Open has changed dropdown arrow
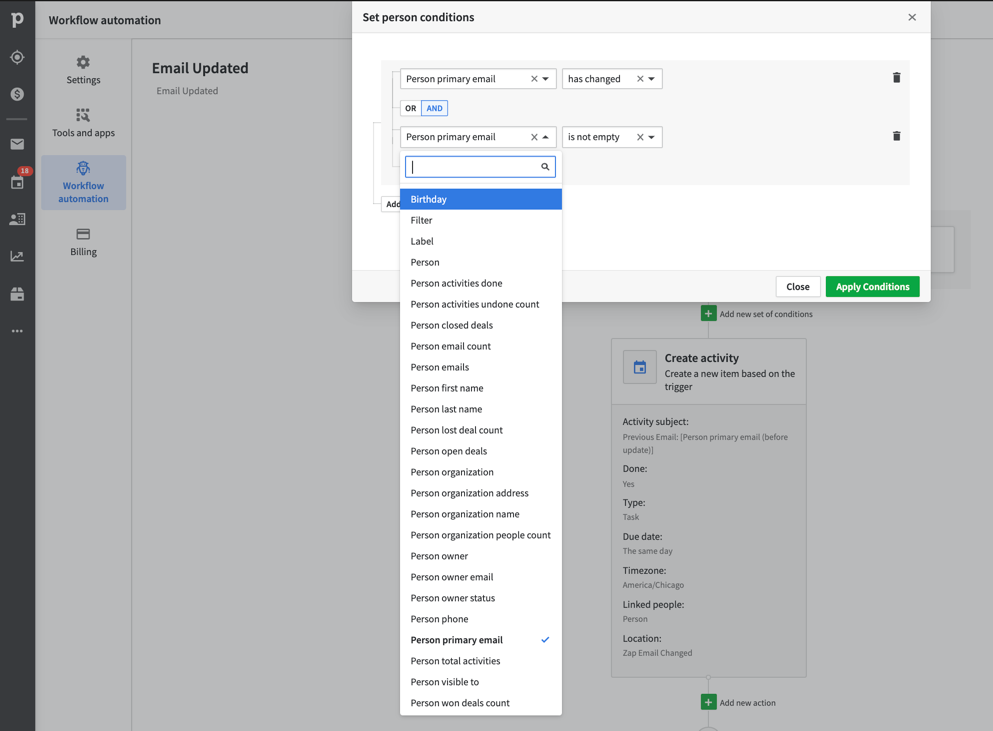This screenshot has height=731, width=993. pos(651,79)
